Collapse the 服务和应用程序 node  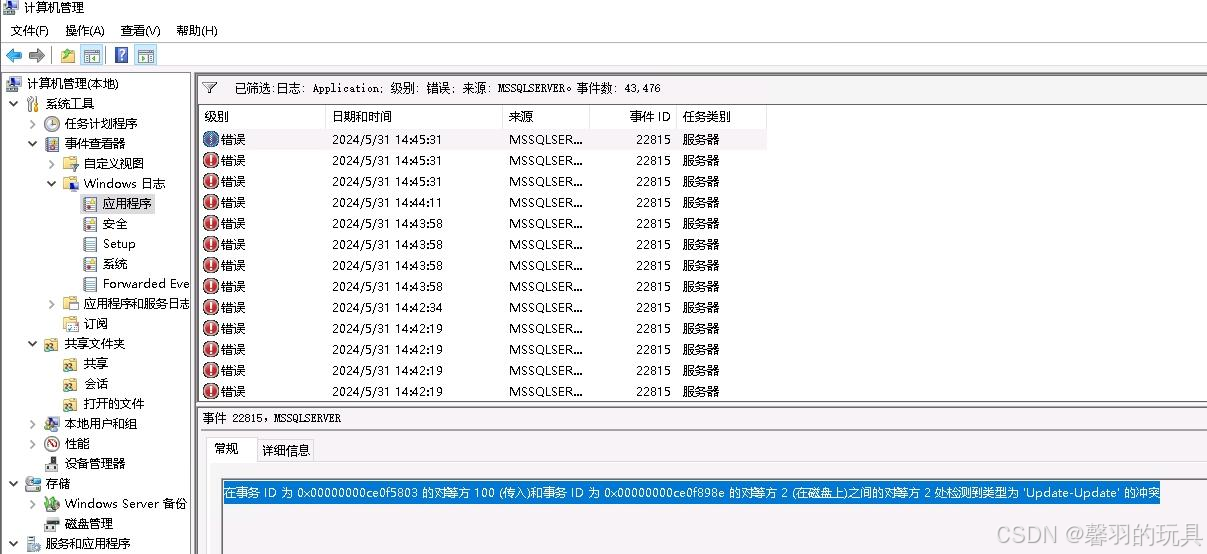click(13, 544)
